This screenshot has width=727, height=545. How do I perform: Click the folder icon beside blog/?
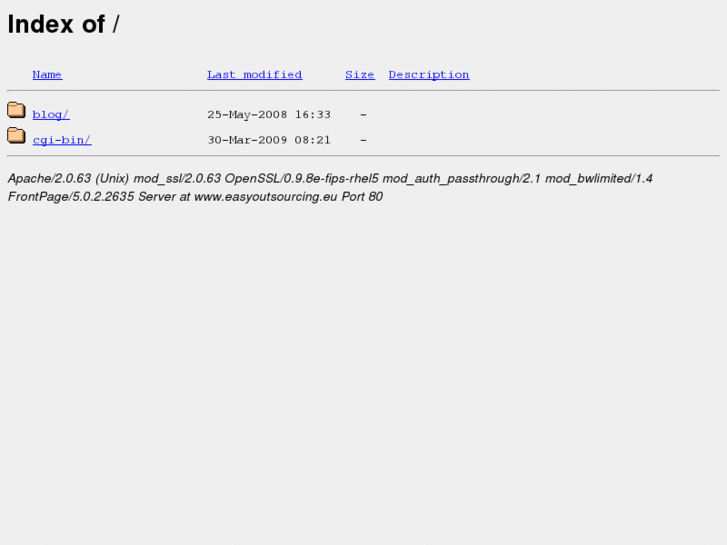pyautogui.click(x=16, y=110)
